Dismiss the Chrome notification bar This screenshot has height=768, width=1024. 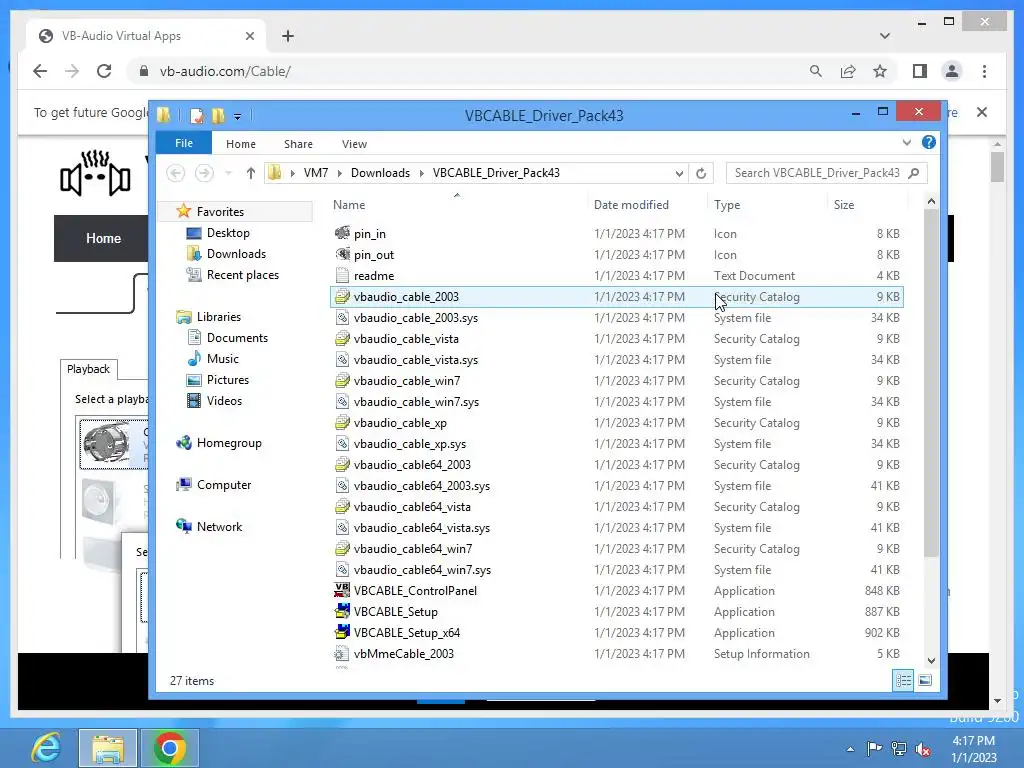click(982, 112)
